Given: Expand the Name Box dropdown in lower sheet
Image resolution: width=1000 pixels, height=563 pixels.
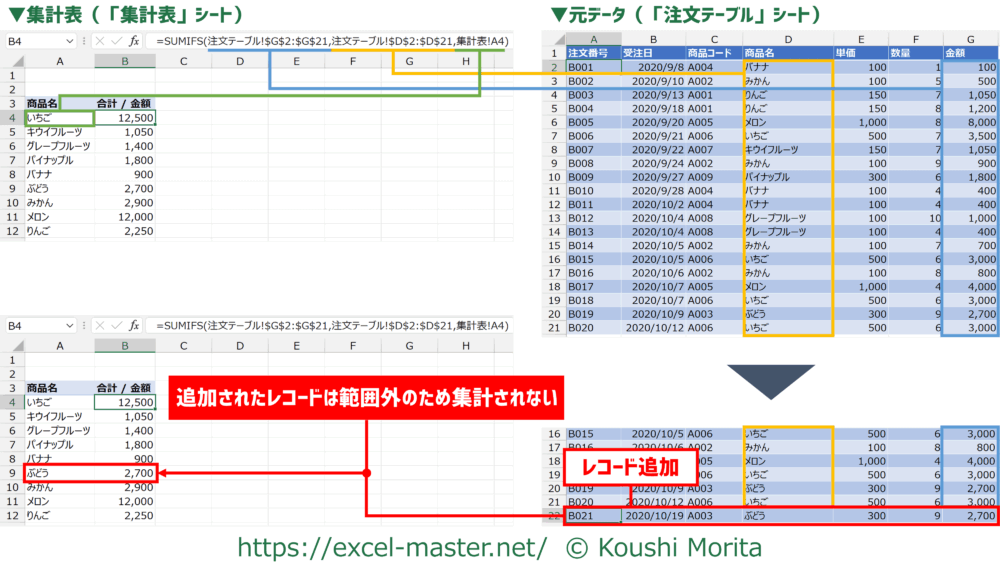Looking at the screenshot, I should click(68, 326).
